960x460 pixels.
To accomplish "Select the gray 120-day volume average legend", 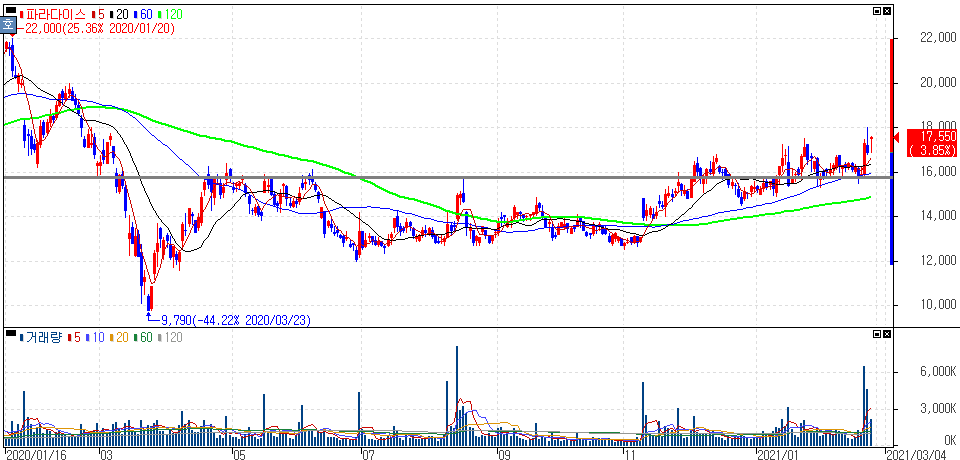I will click(171, 337).
